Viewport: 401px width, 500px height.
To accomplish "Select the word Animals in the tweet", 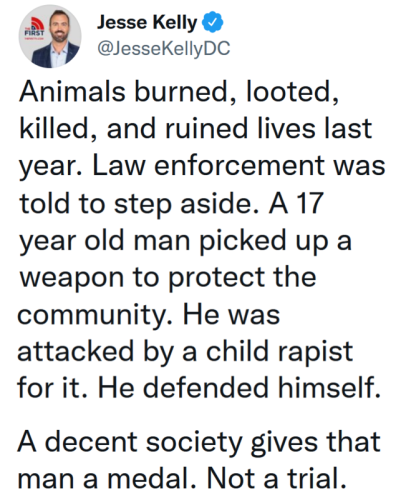I will pyautogui.click(x=72, y=91).
